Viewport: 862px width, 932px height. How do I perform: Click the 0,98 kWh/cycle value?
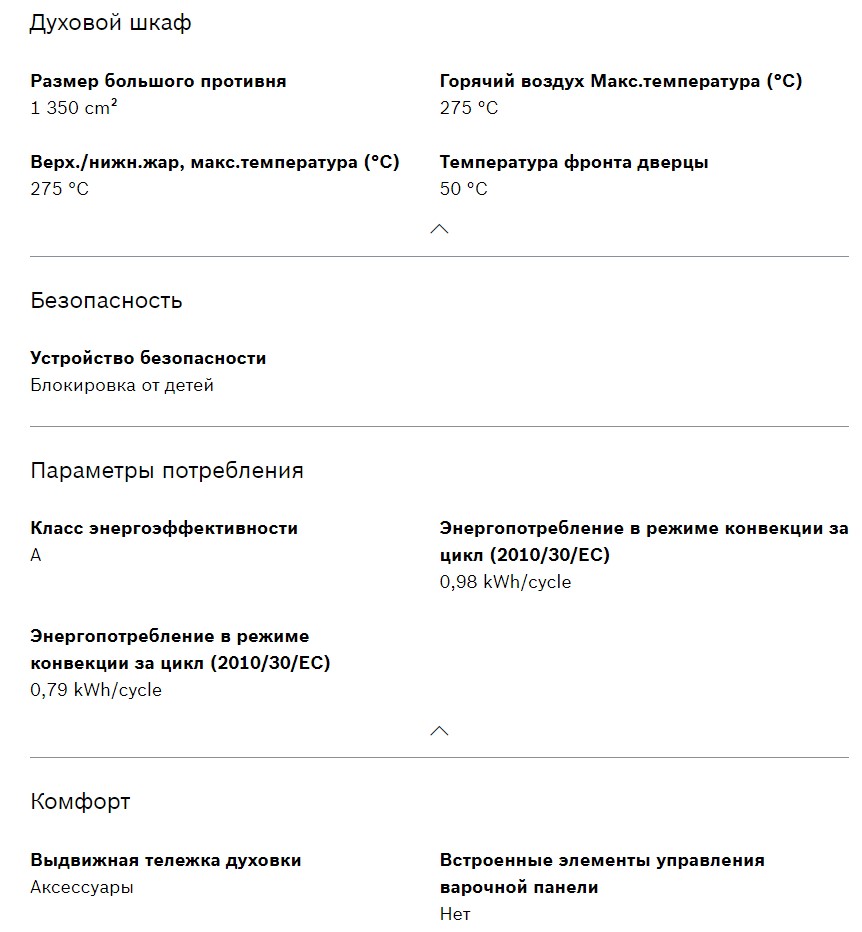click(505, 582)
